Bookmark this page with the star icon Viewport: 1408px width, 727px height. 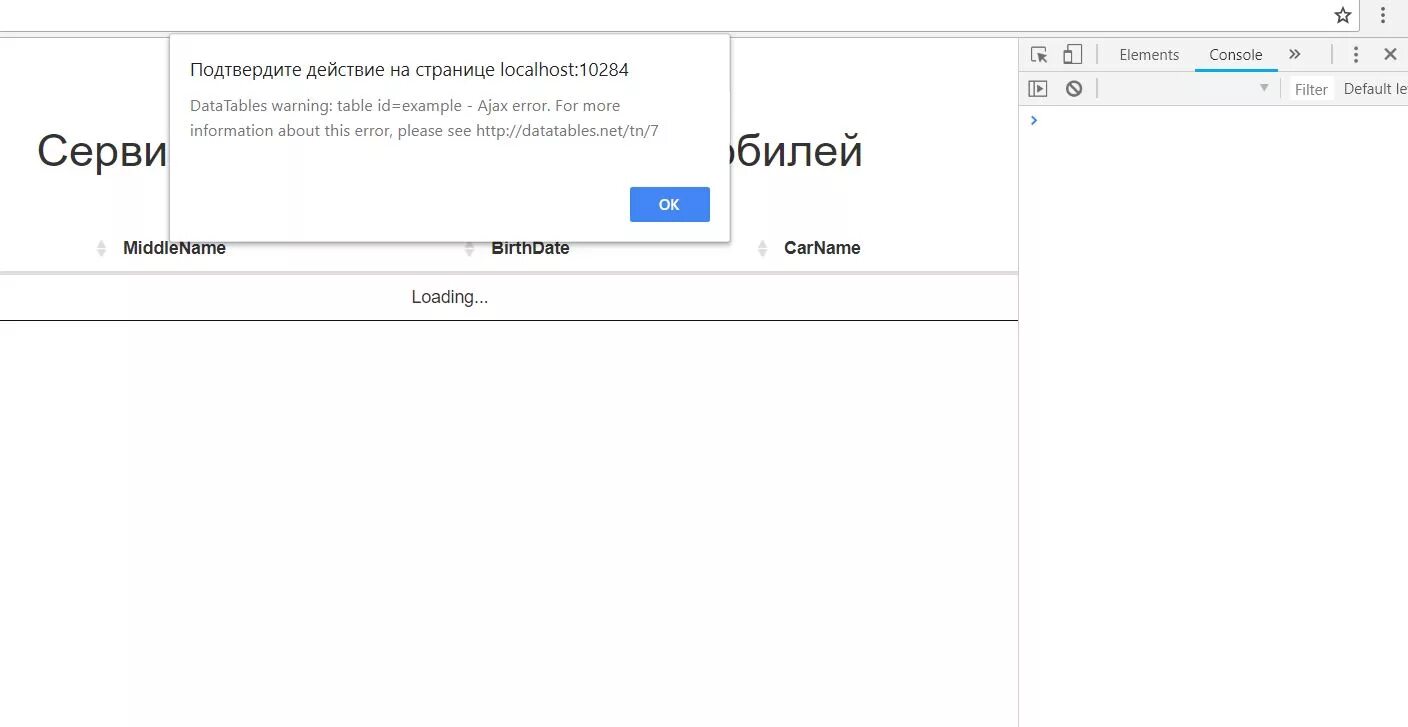(x=1342, y=15)
